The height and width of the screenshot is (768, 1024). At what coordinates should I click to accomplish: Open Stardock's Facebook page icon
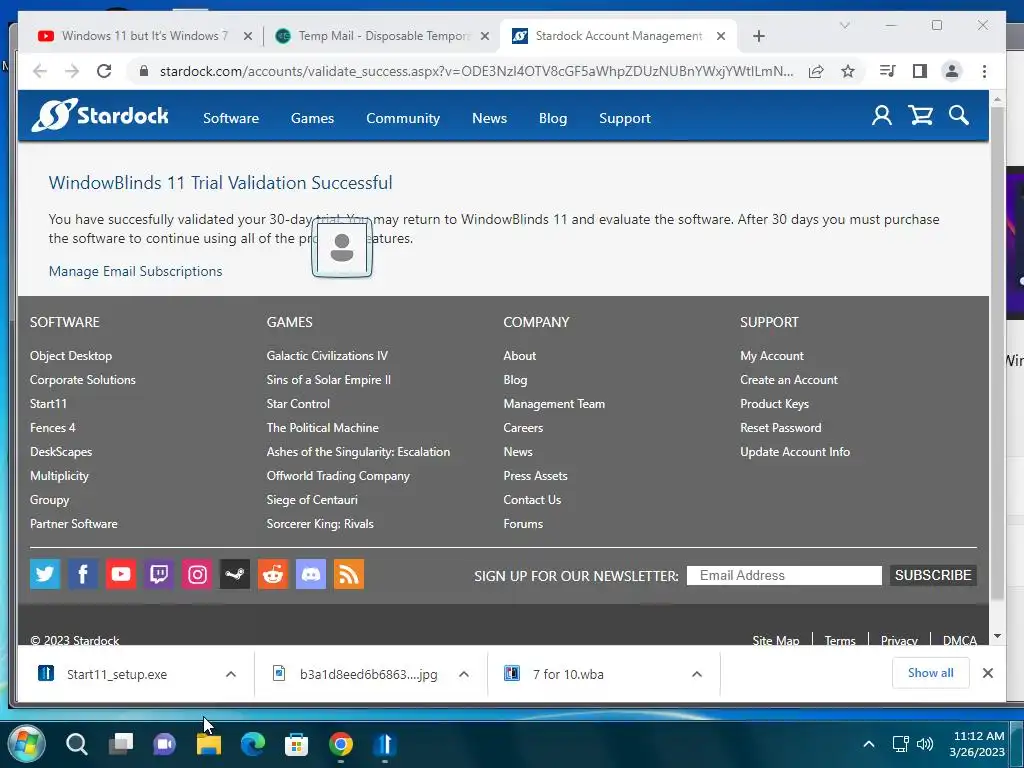click(83, 574)
